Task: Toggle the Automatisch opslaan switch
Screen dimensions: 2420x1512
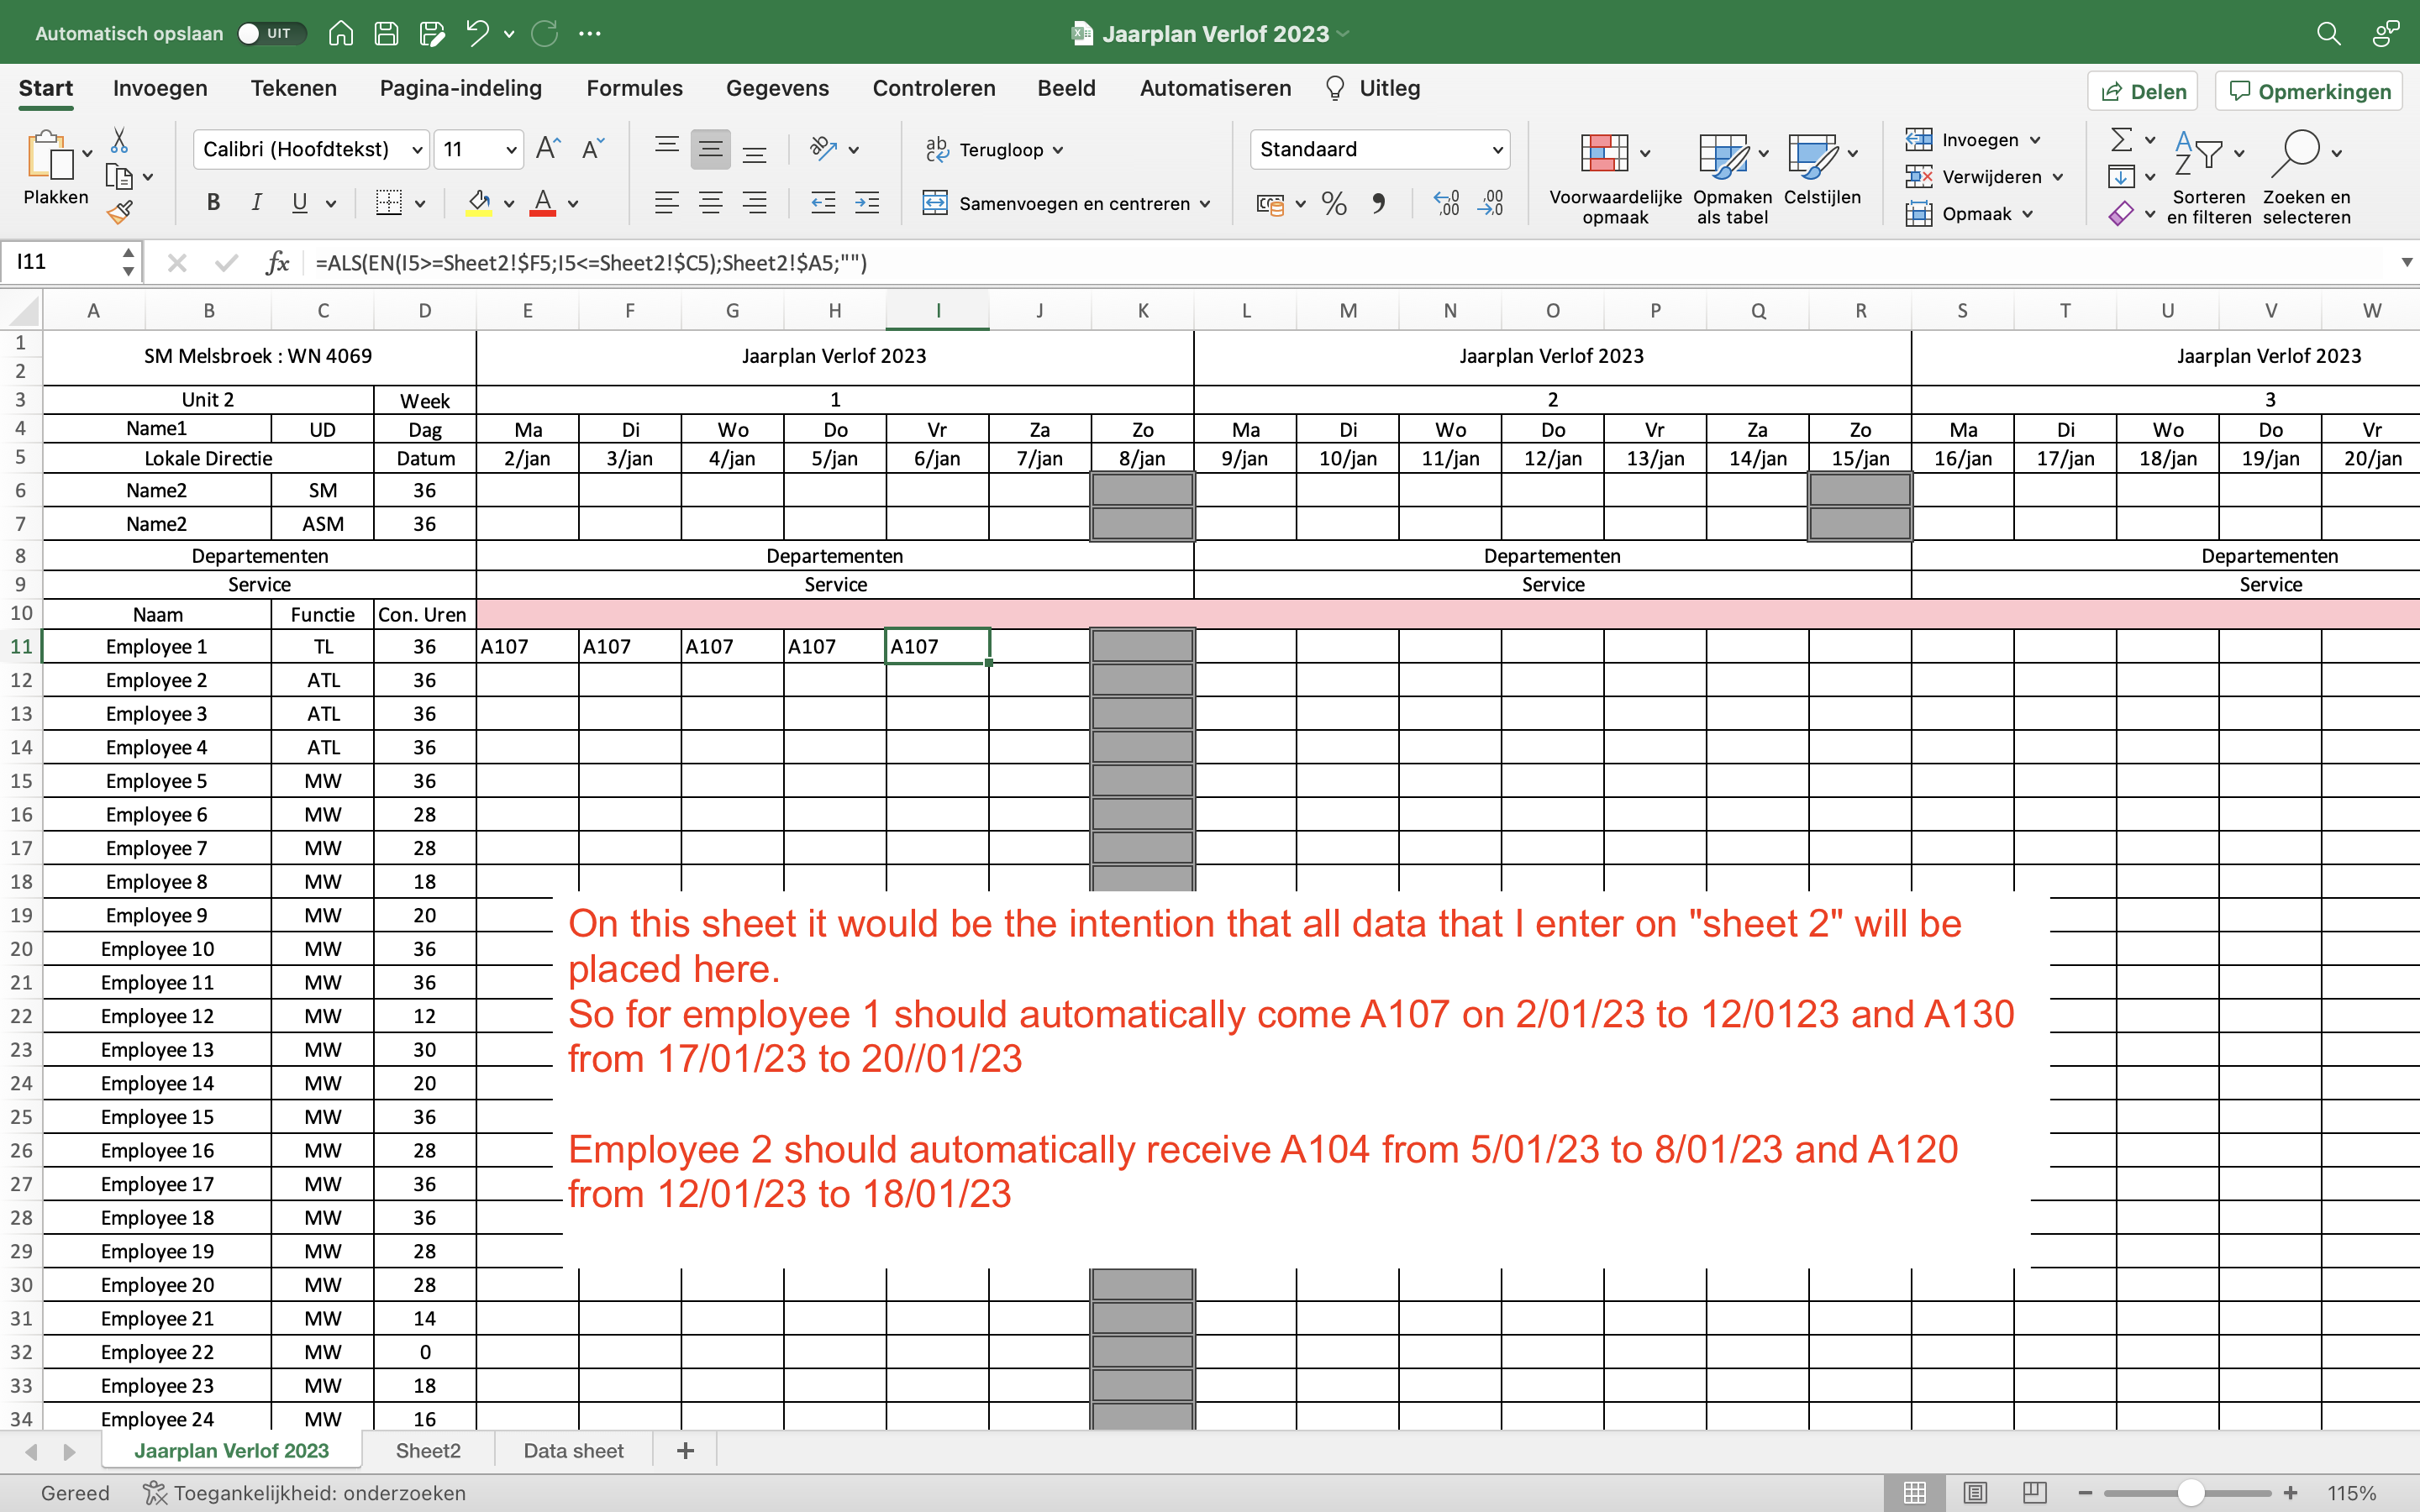Action: point(270,33)
